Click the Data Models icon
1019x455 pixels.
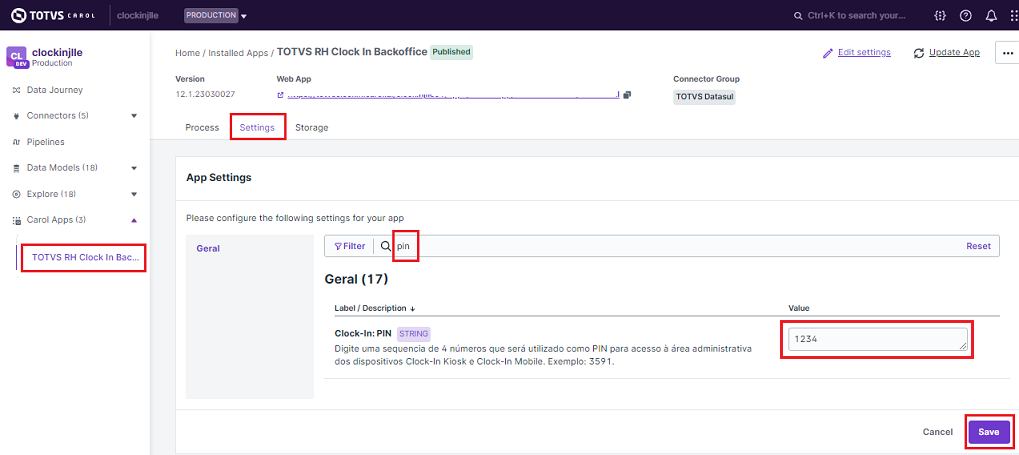[x=16, y=168]
